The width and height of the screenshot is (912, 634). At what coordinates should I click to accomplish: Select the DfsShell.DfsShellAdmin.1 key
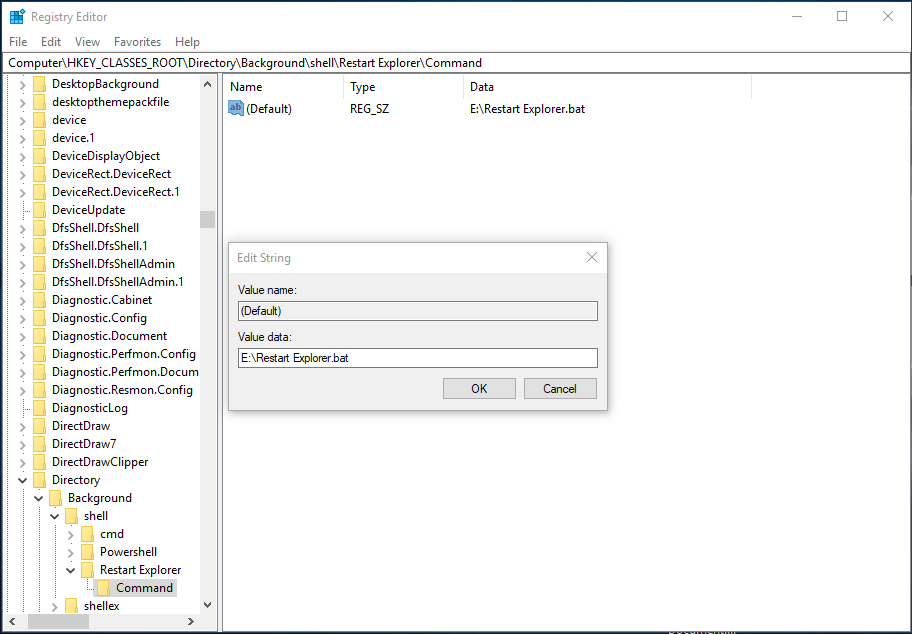click(x=117, y=282)
